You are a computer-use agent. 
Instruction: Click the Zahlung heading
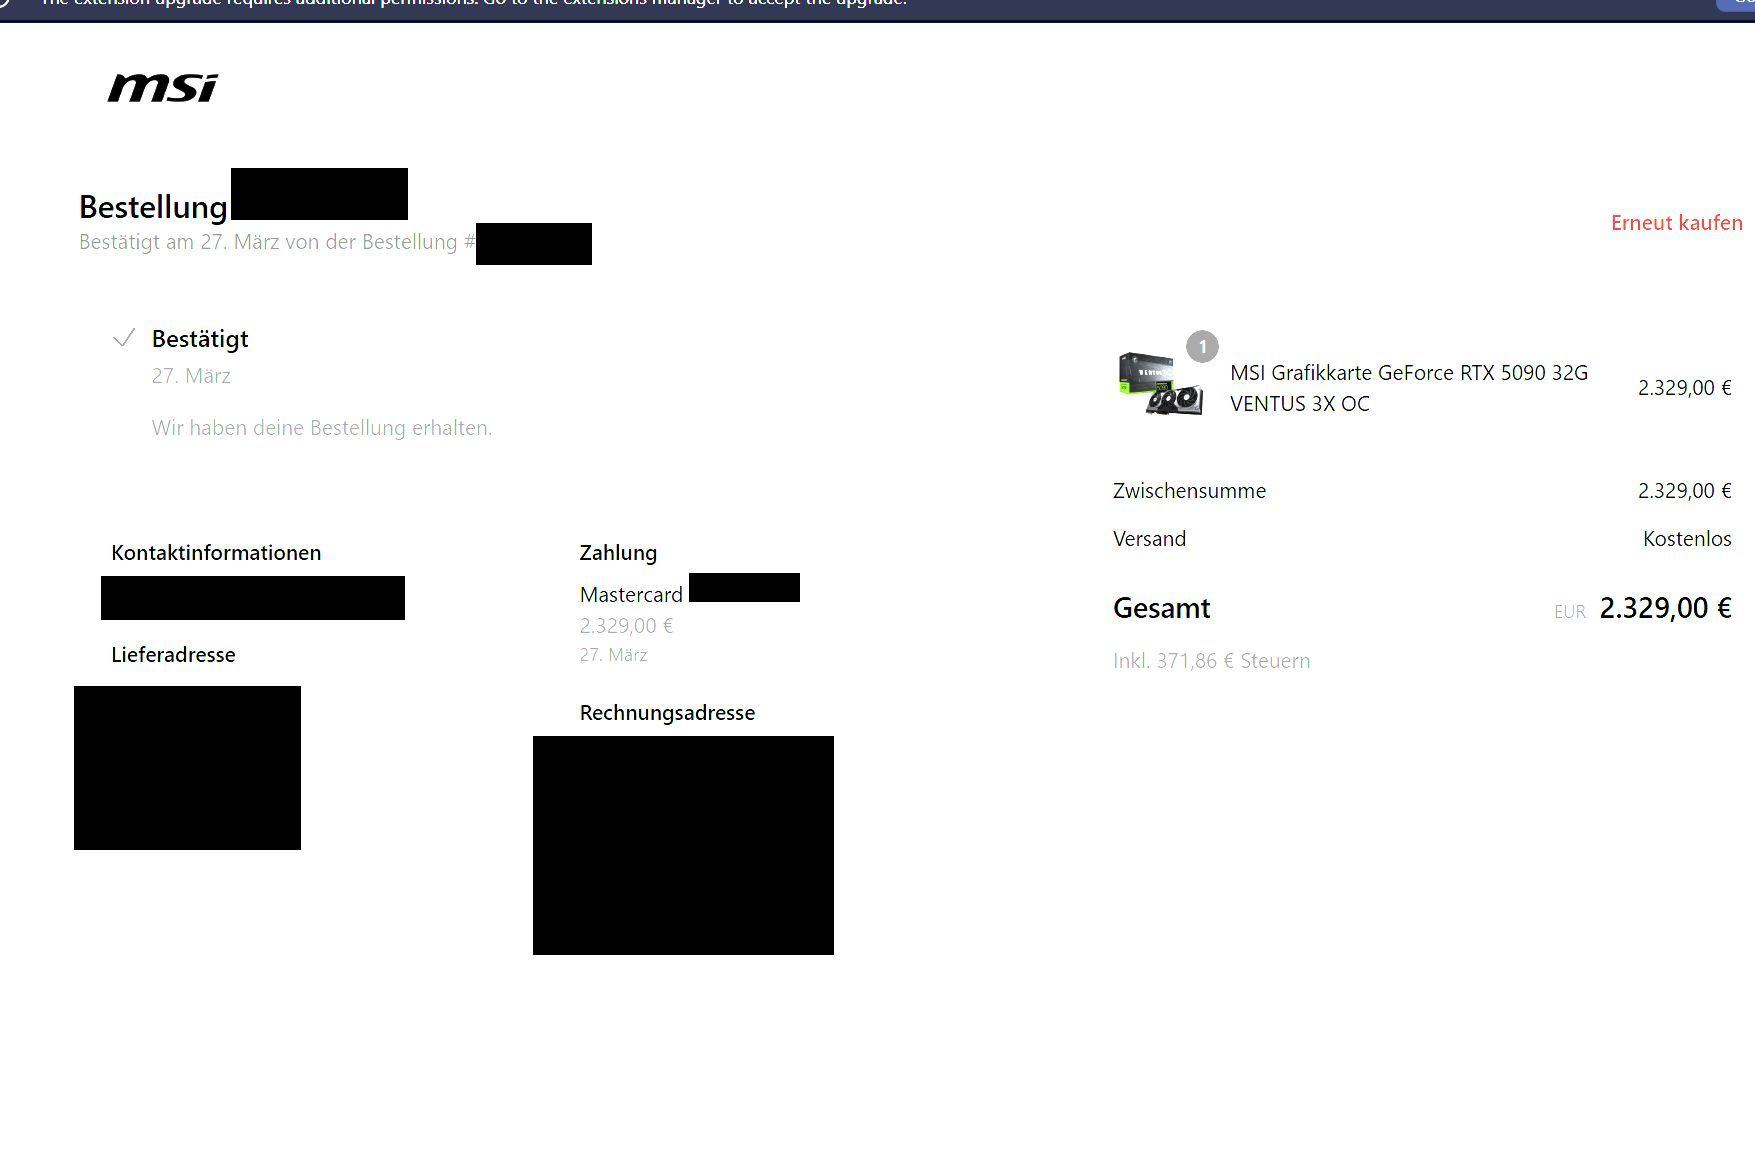[x=618, y=553]
